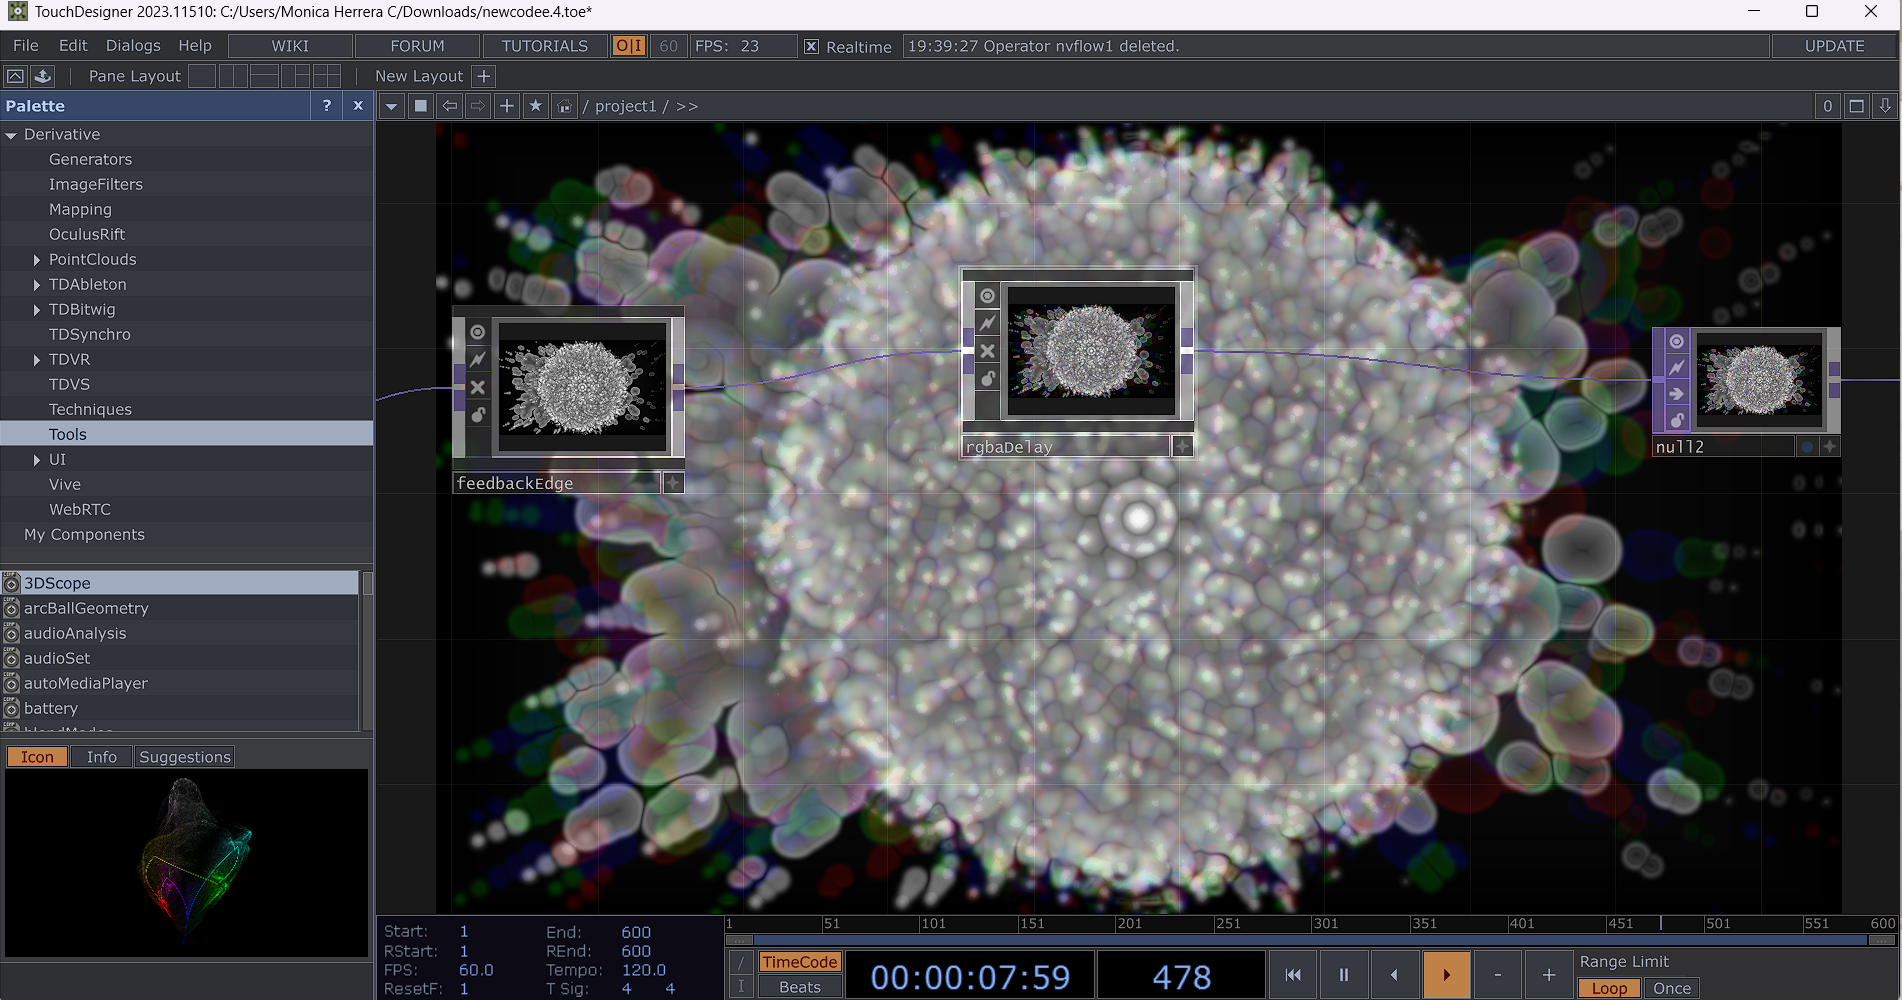Collapse the Derivative folder

(x=11, y=135)
